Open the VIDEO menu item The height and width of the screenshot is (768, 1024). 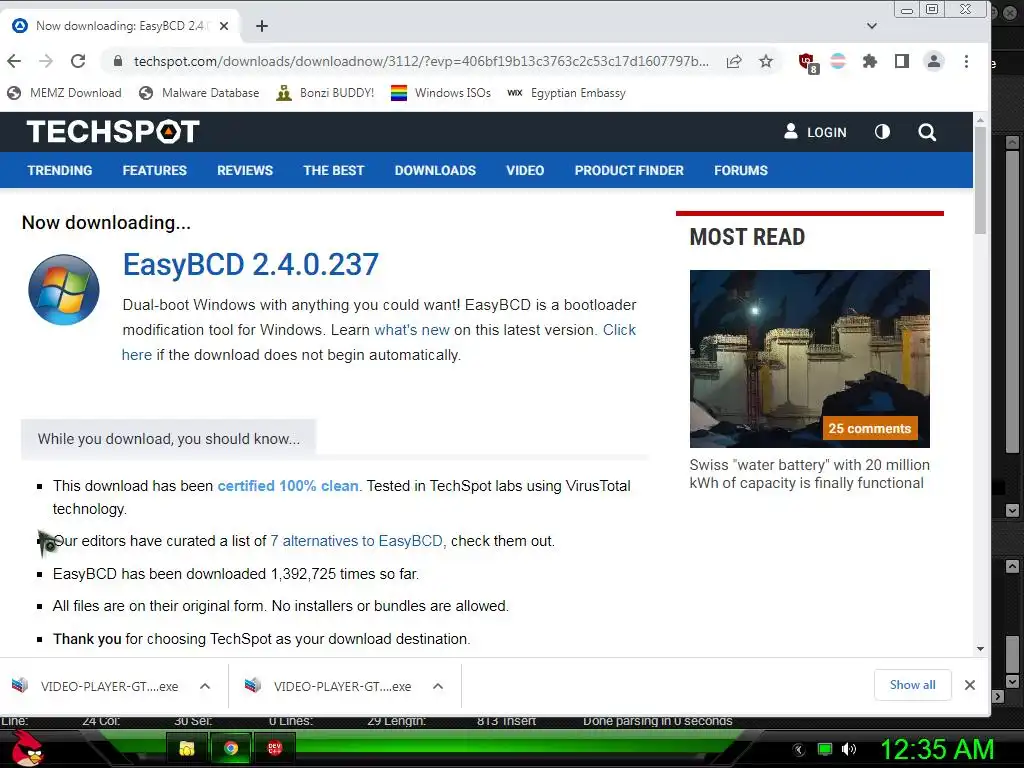(x=525, y=170)
